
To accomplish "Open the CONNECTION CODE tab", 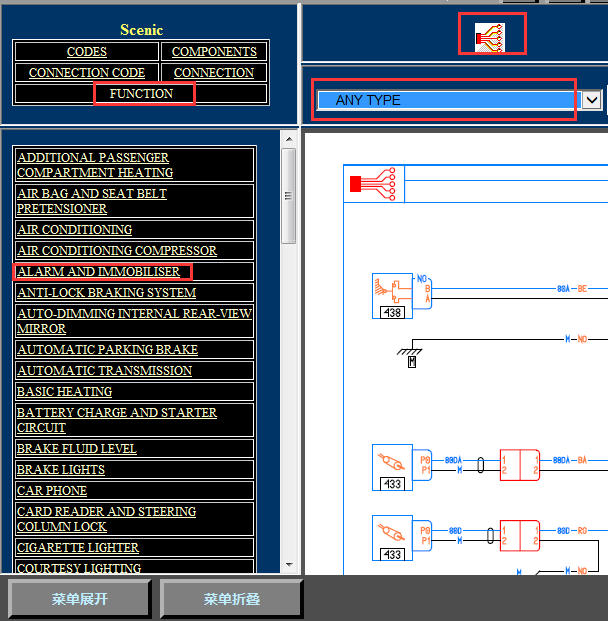I will click(87, 72).
